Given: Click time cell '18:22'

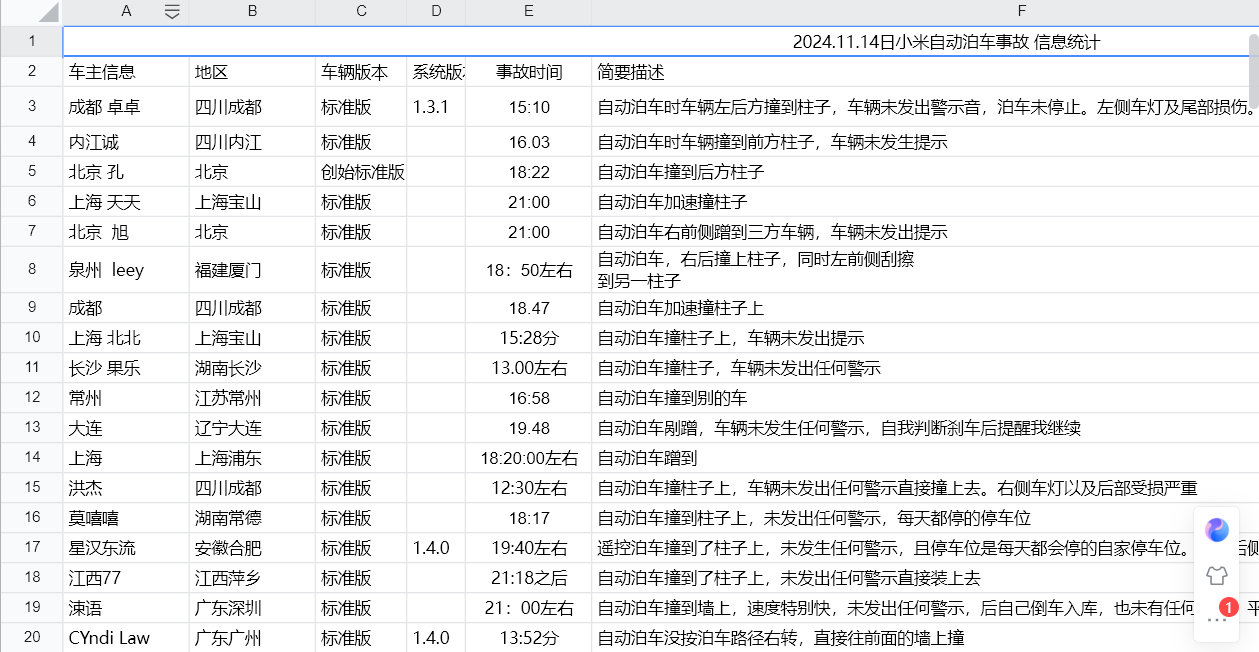Looking at the screenshot, I should coord(529,172).
